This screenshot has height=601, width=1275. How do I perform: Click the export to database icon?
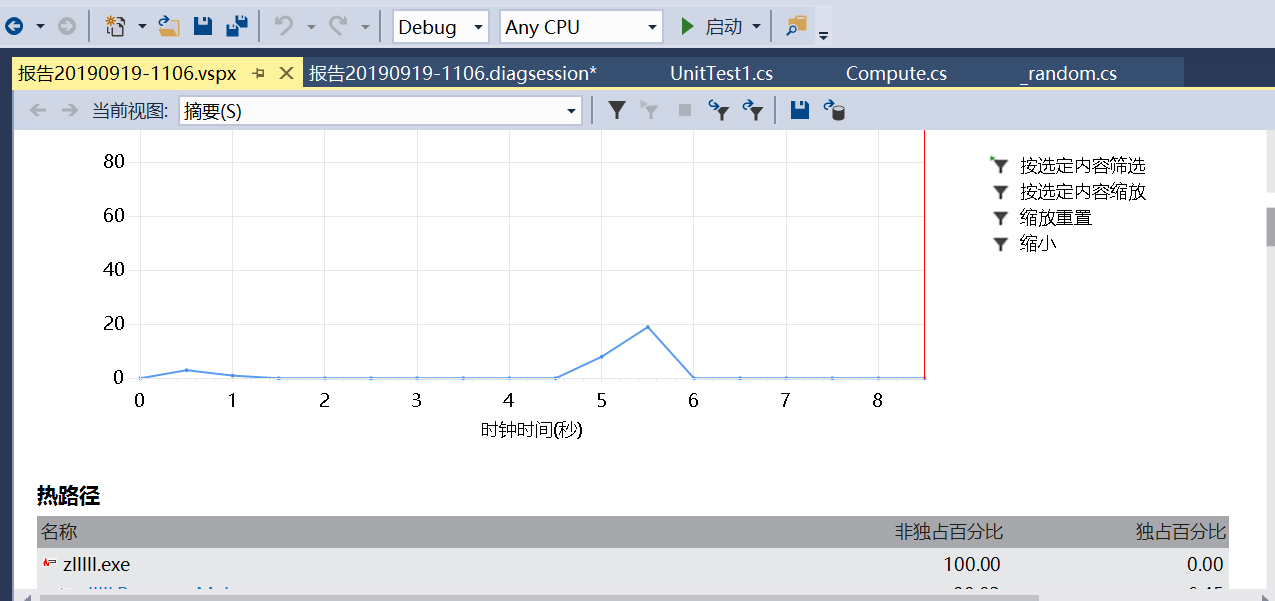pyautogui.click(x=834, y=111)
